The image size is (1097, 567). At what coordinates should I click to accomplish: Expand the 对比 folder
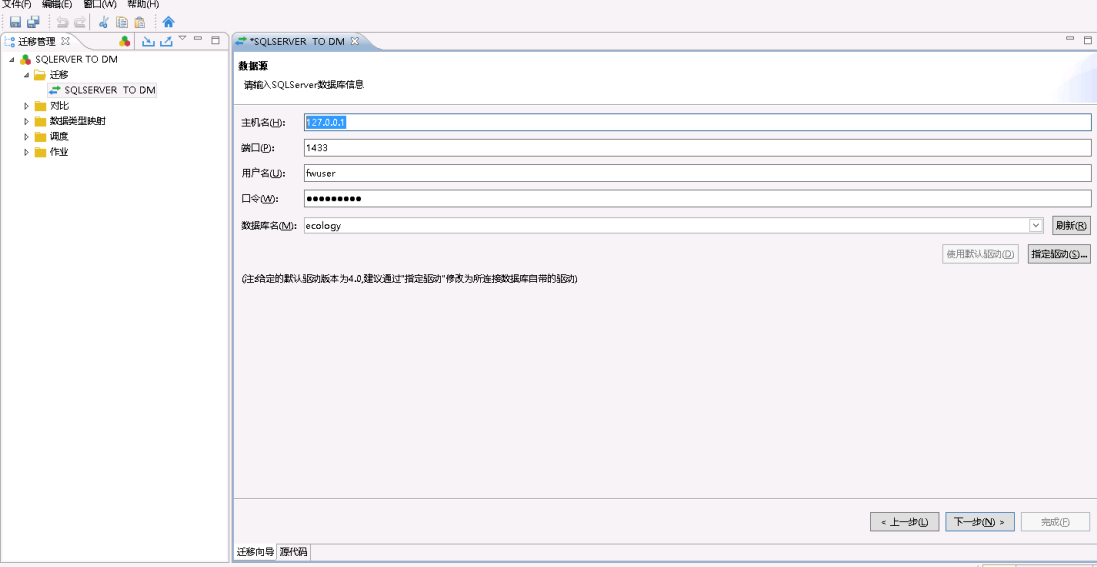click(x=27, y=106)
